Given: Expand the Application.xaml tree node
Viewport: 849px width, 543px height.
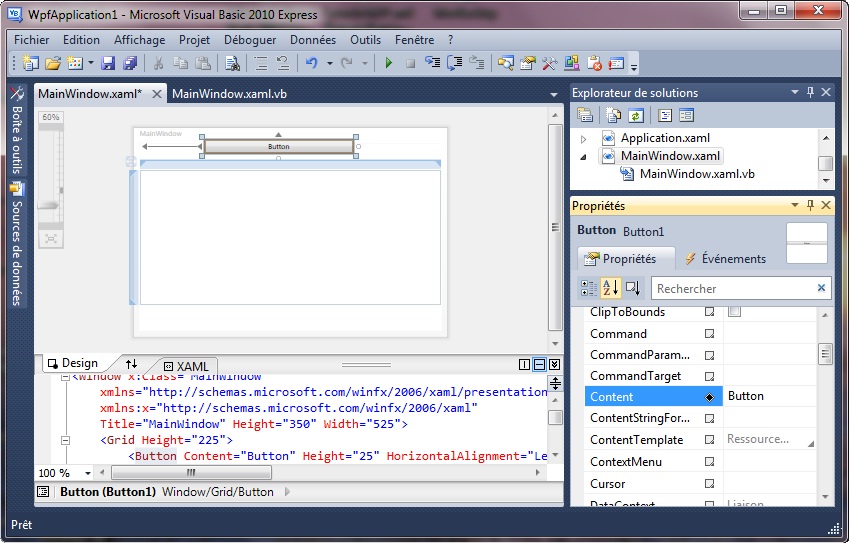Looking at the screenshot, I should click(583, 139).
